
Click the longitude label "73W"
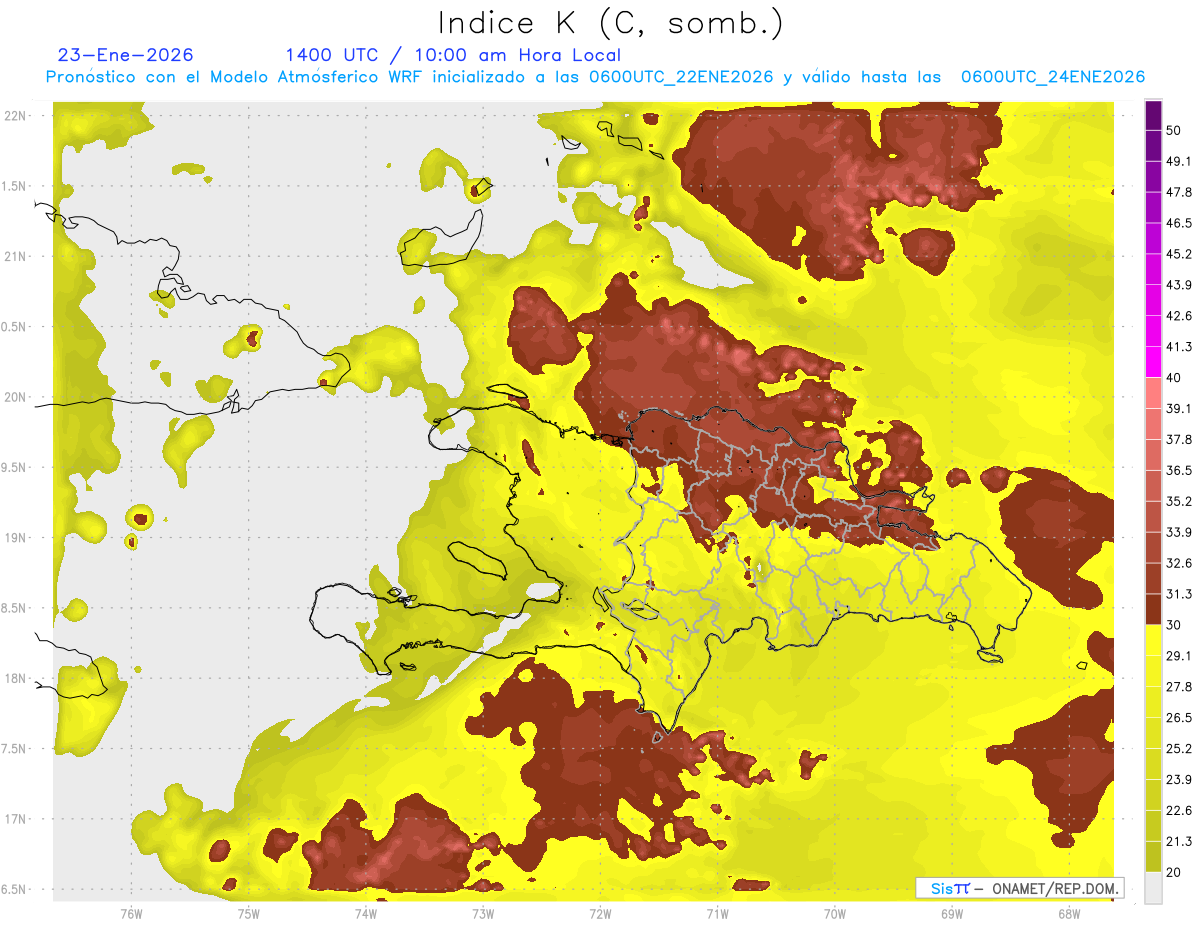[x=483, y=913]
